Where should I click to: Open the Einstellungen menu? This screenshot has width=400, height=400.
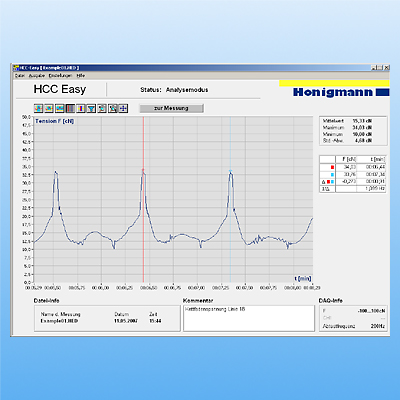click(x=60, y=76)
